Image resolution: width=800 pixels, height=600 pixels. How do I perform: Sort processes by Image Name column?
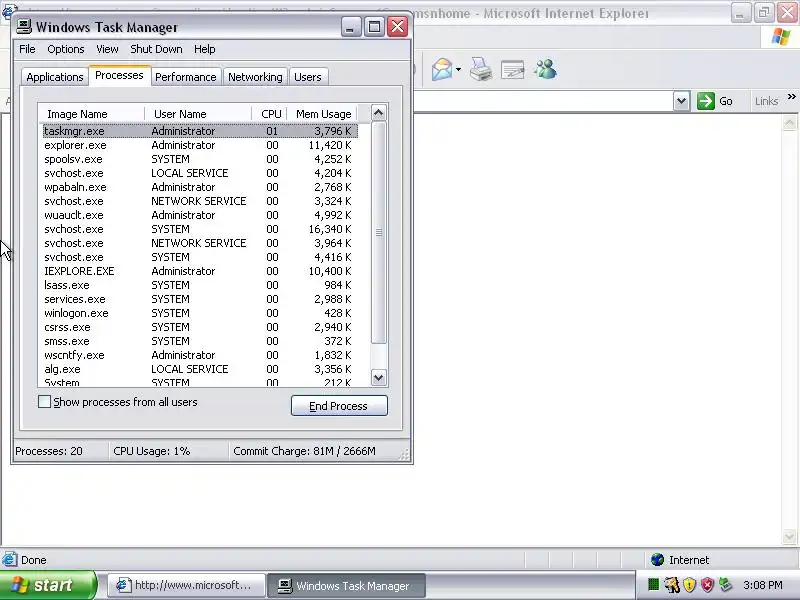pyautogui.click(x=92, y=114)
